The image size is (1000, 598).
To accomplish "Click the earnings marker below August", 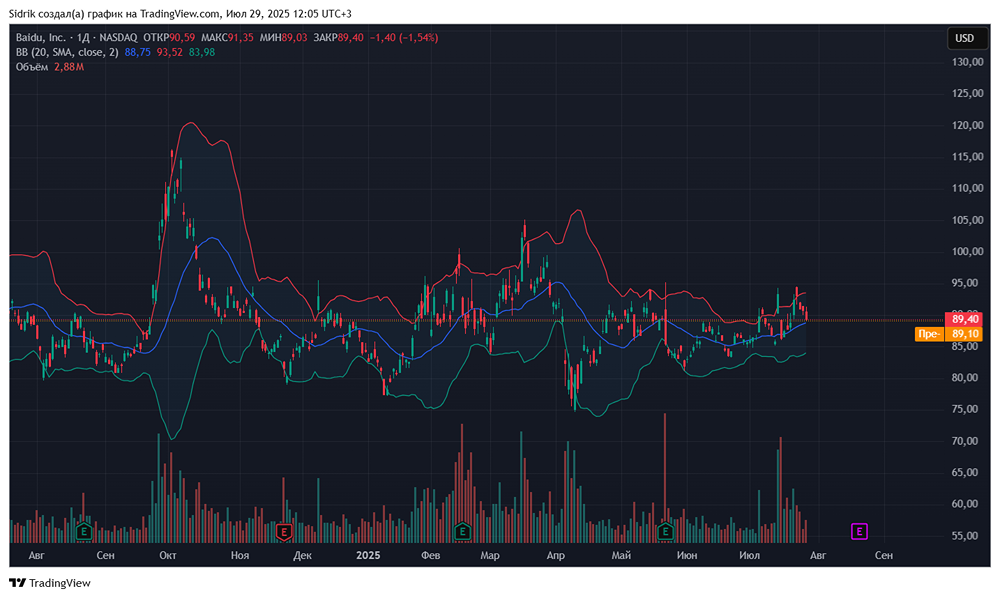I will click(84, 531).
